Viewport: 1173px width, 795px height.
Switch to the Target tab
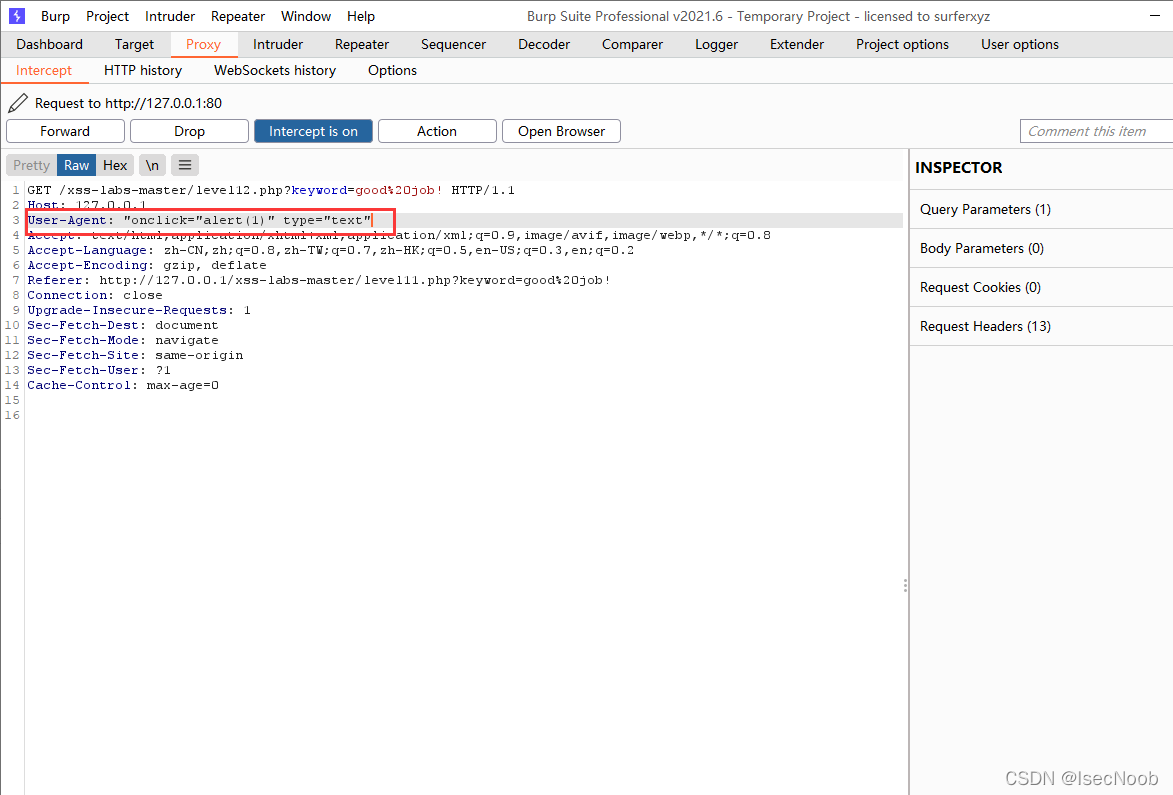coord(134,44)
